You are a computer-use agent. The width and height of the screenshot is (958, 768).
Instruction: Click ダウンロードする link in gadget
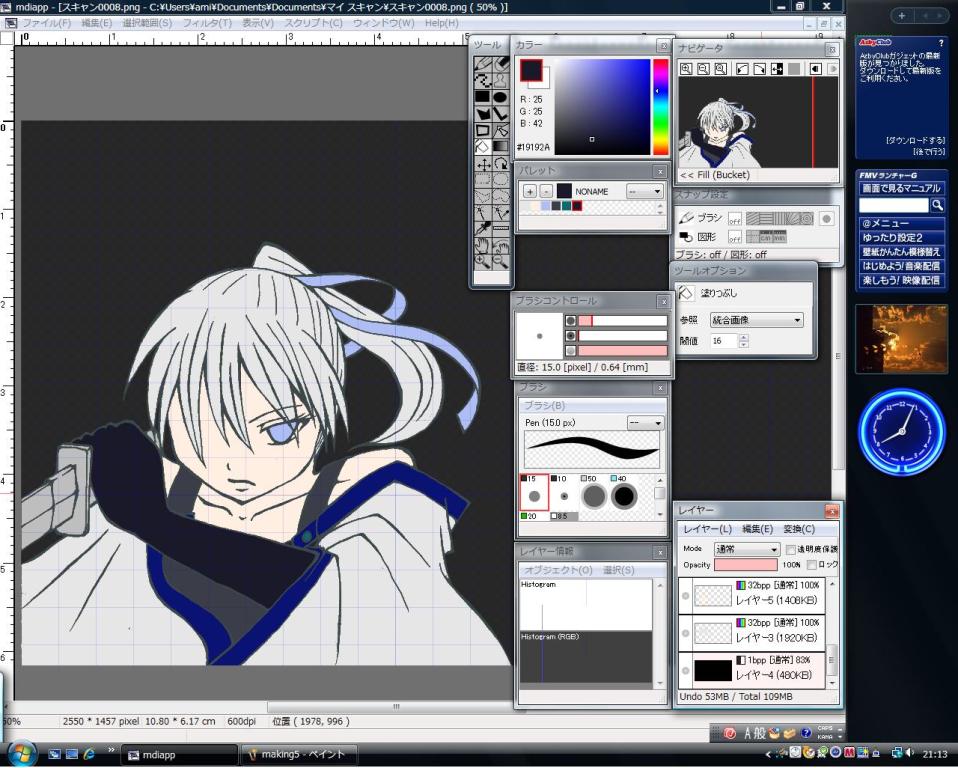pos(915,141)
